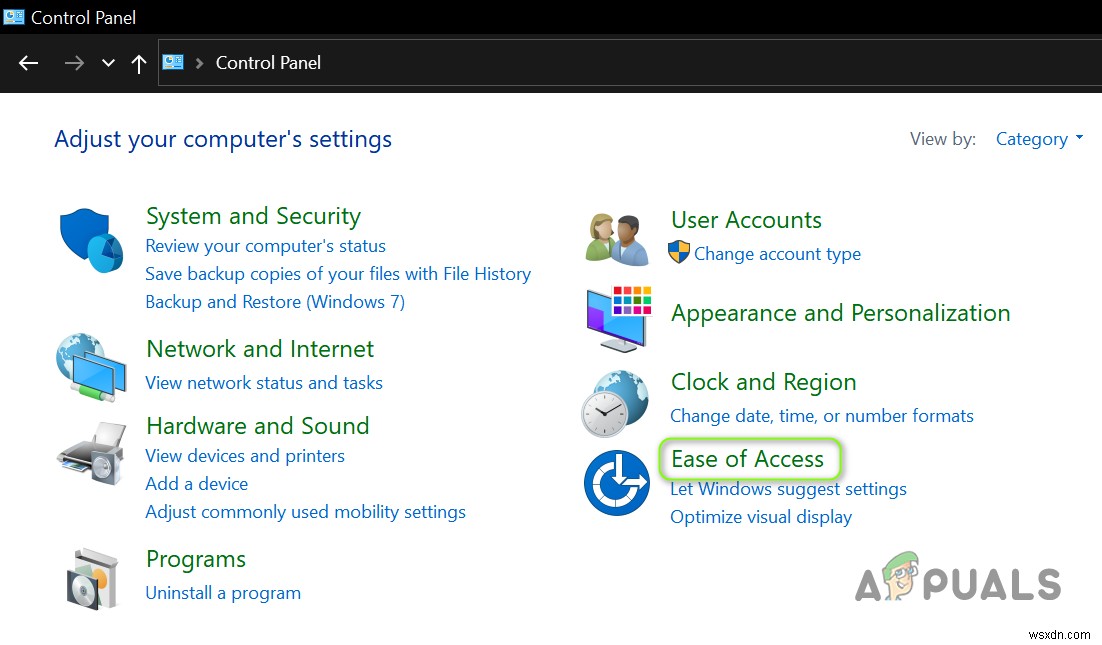
Task: Click Uninstall a program
Action: coord(223,592)
